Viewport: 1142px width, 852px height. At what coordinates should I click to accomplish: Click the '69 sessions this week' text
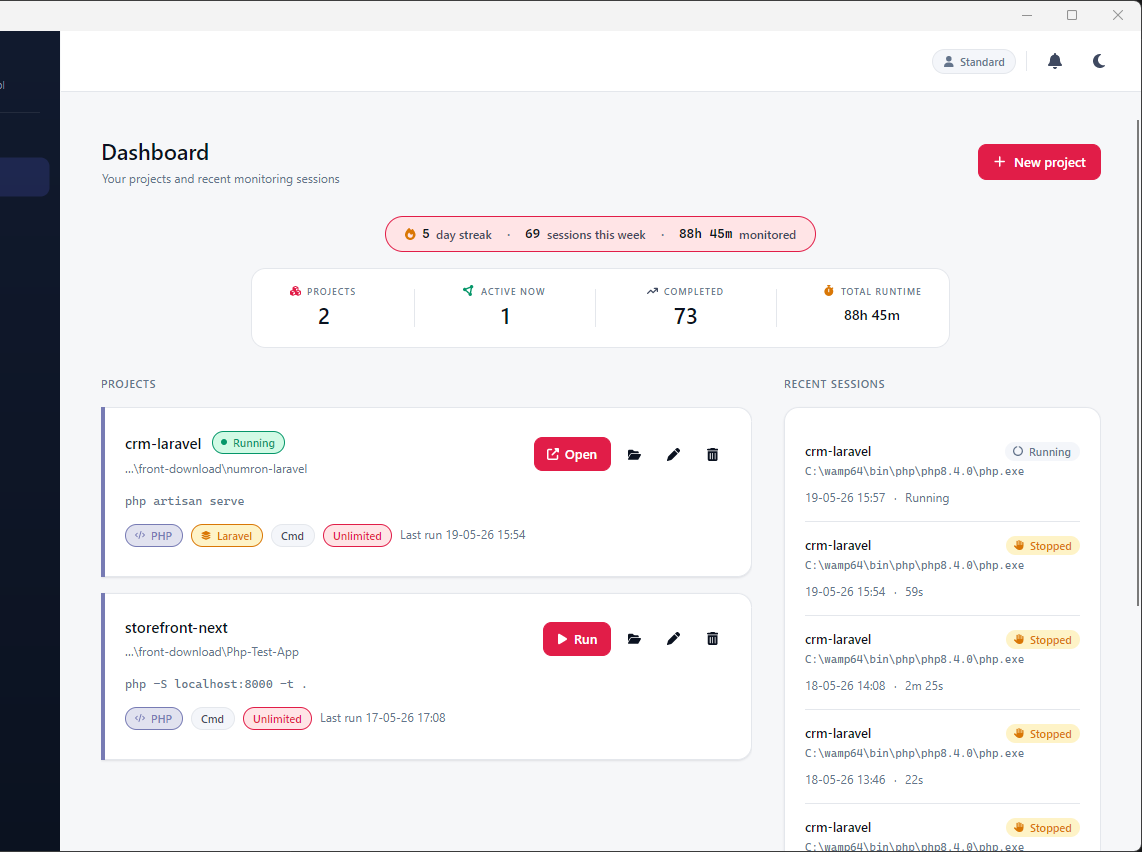[585, 234]
